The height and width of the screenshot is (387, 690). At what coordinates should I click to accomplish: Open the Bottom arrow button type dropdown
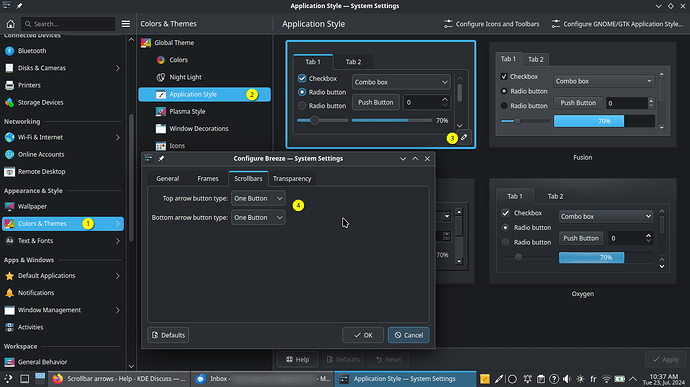[258, 217]
